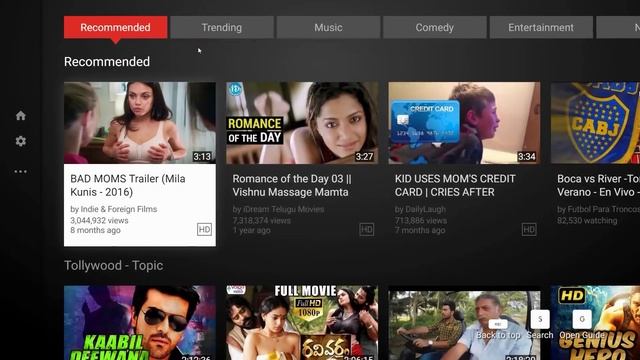
Task: Click the key icon above Back to top
Action: [x=498, y=324]
